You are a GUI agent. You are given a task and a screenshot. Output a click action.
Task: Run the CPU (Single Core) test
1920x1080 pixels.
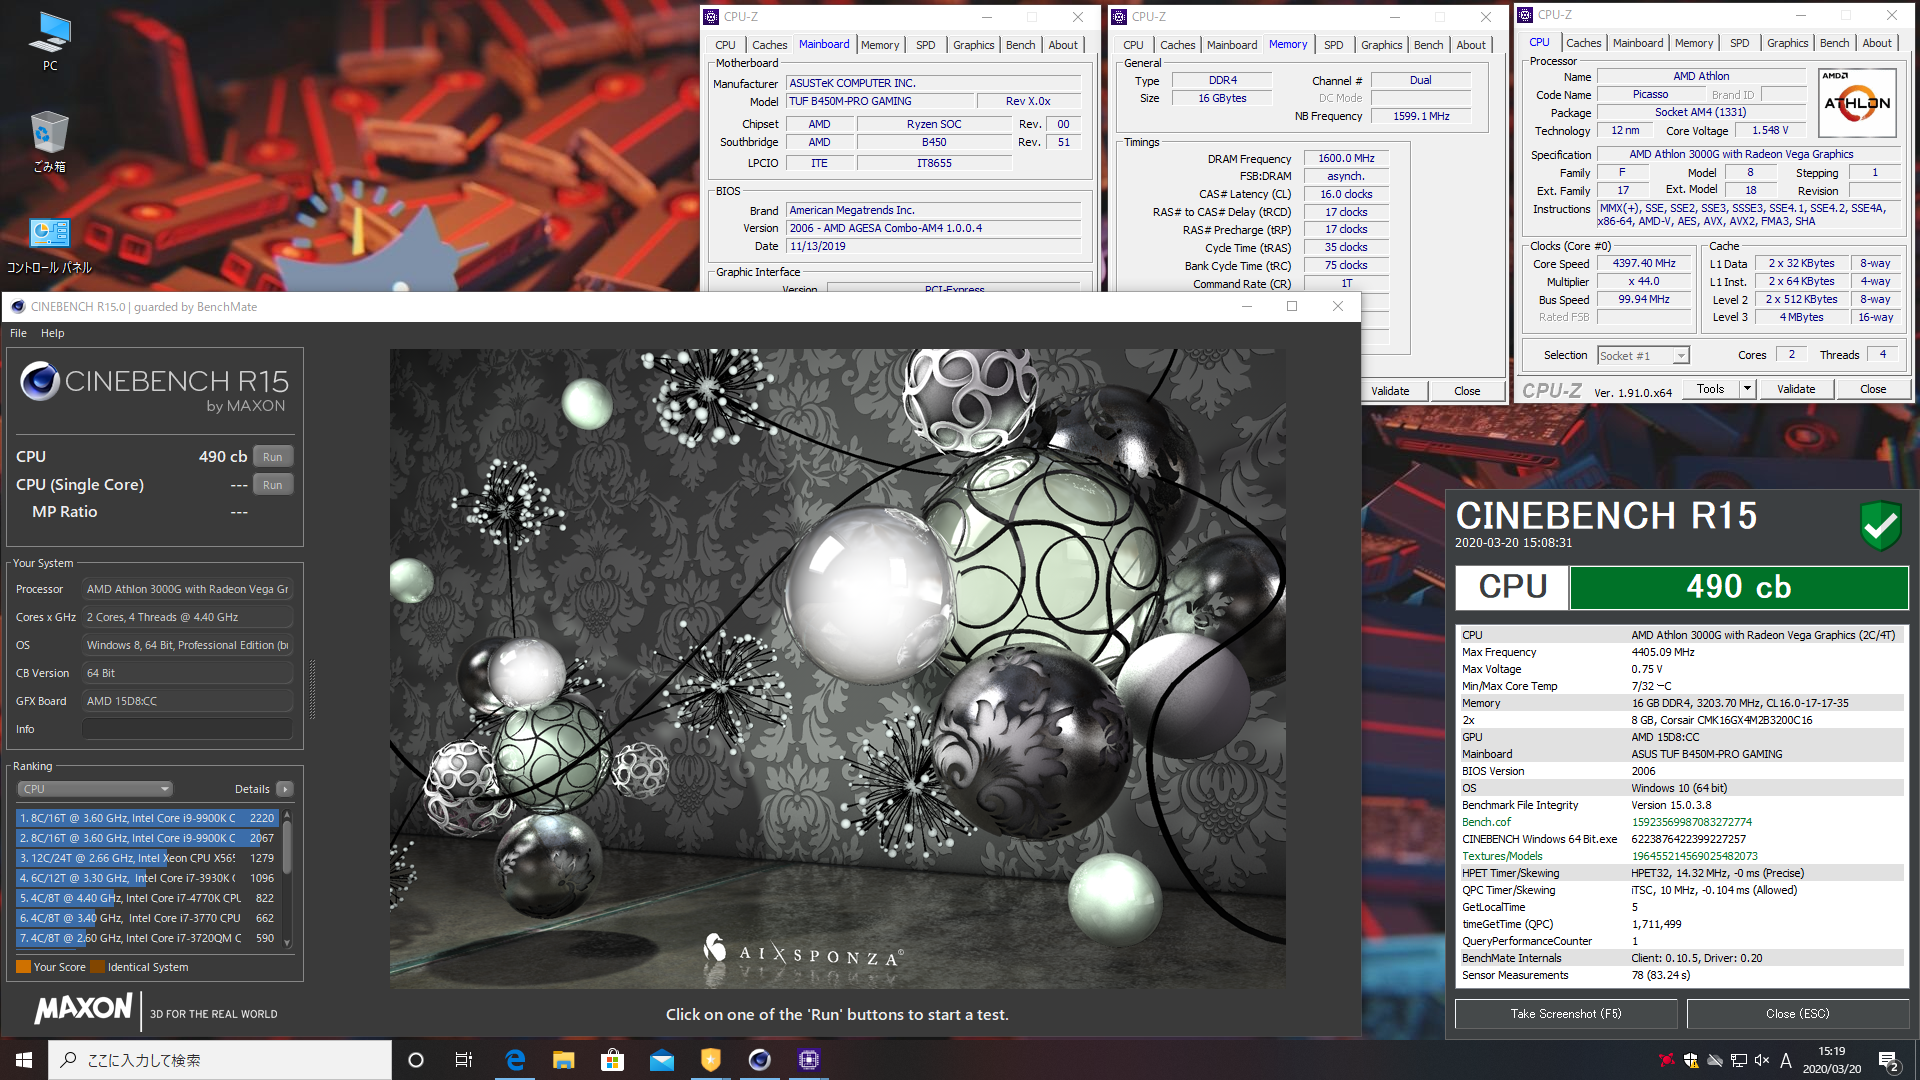(273, 485)
